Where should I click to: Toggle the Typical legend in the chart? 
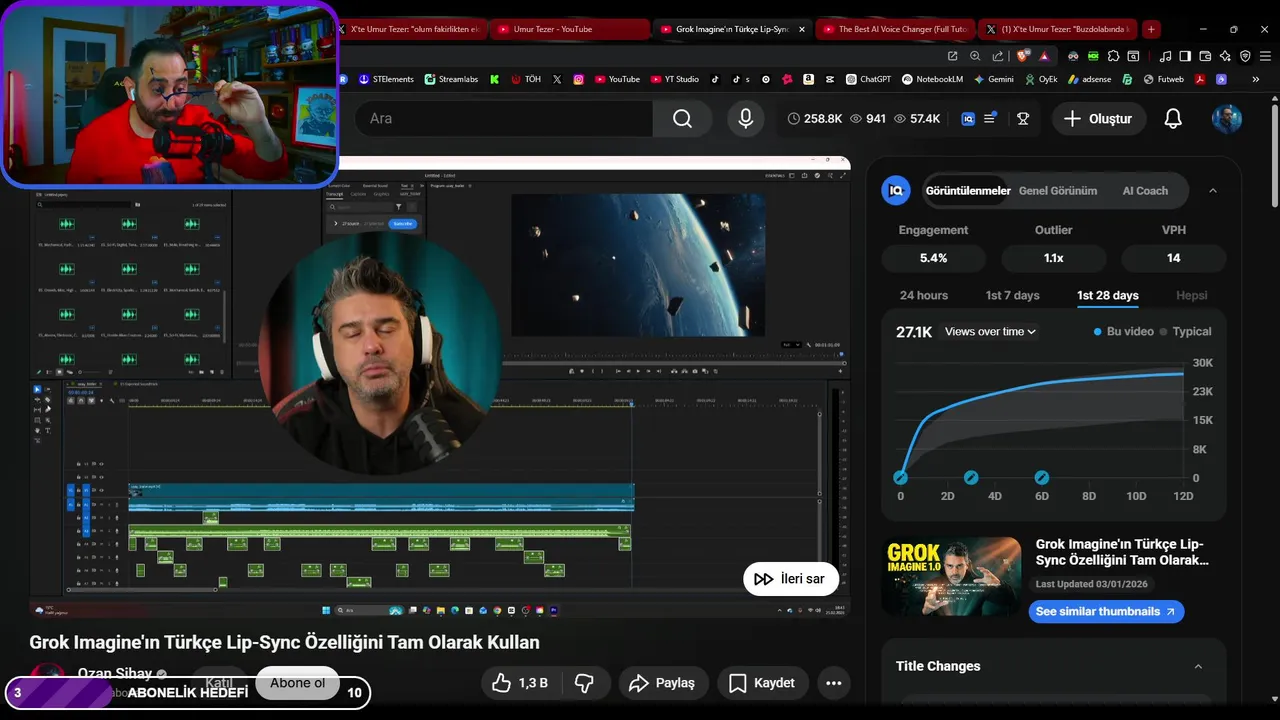[1186, 331]
